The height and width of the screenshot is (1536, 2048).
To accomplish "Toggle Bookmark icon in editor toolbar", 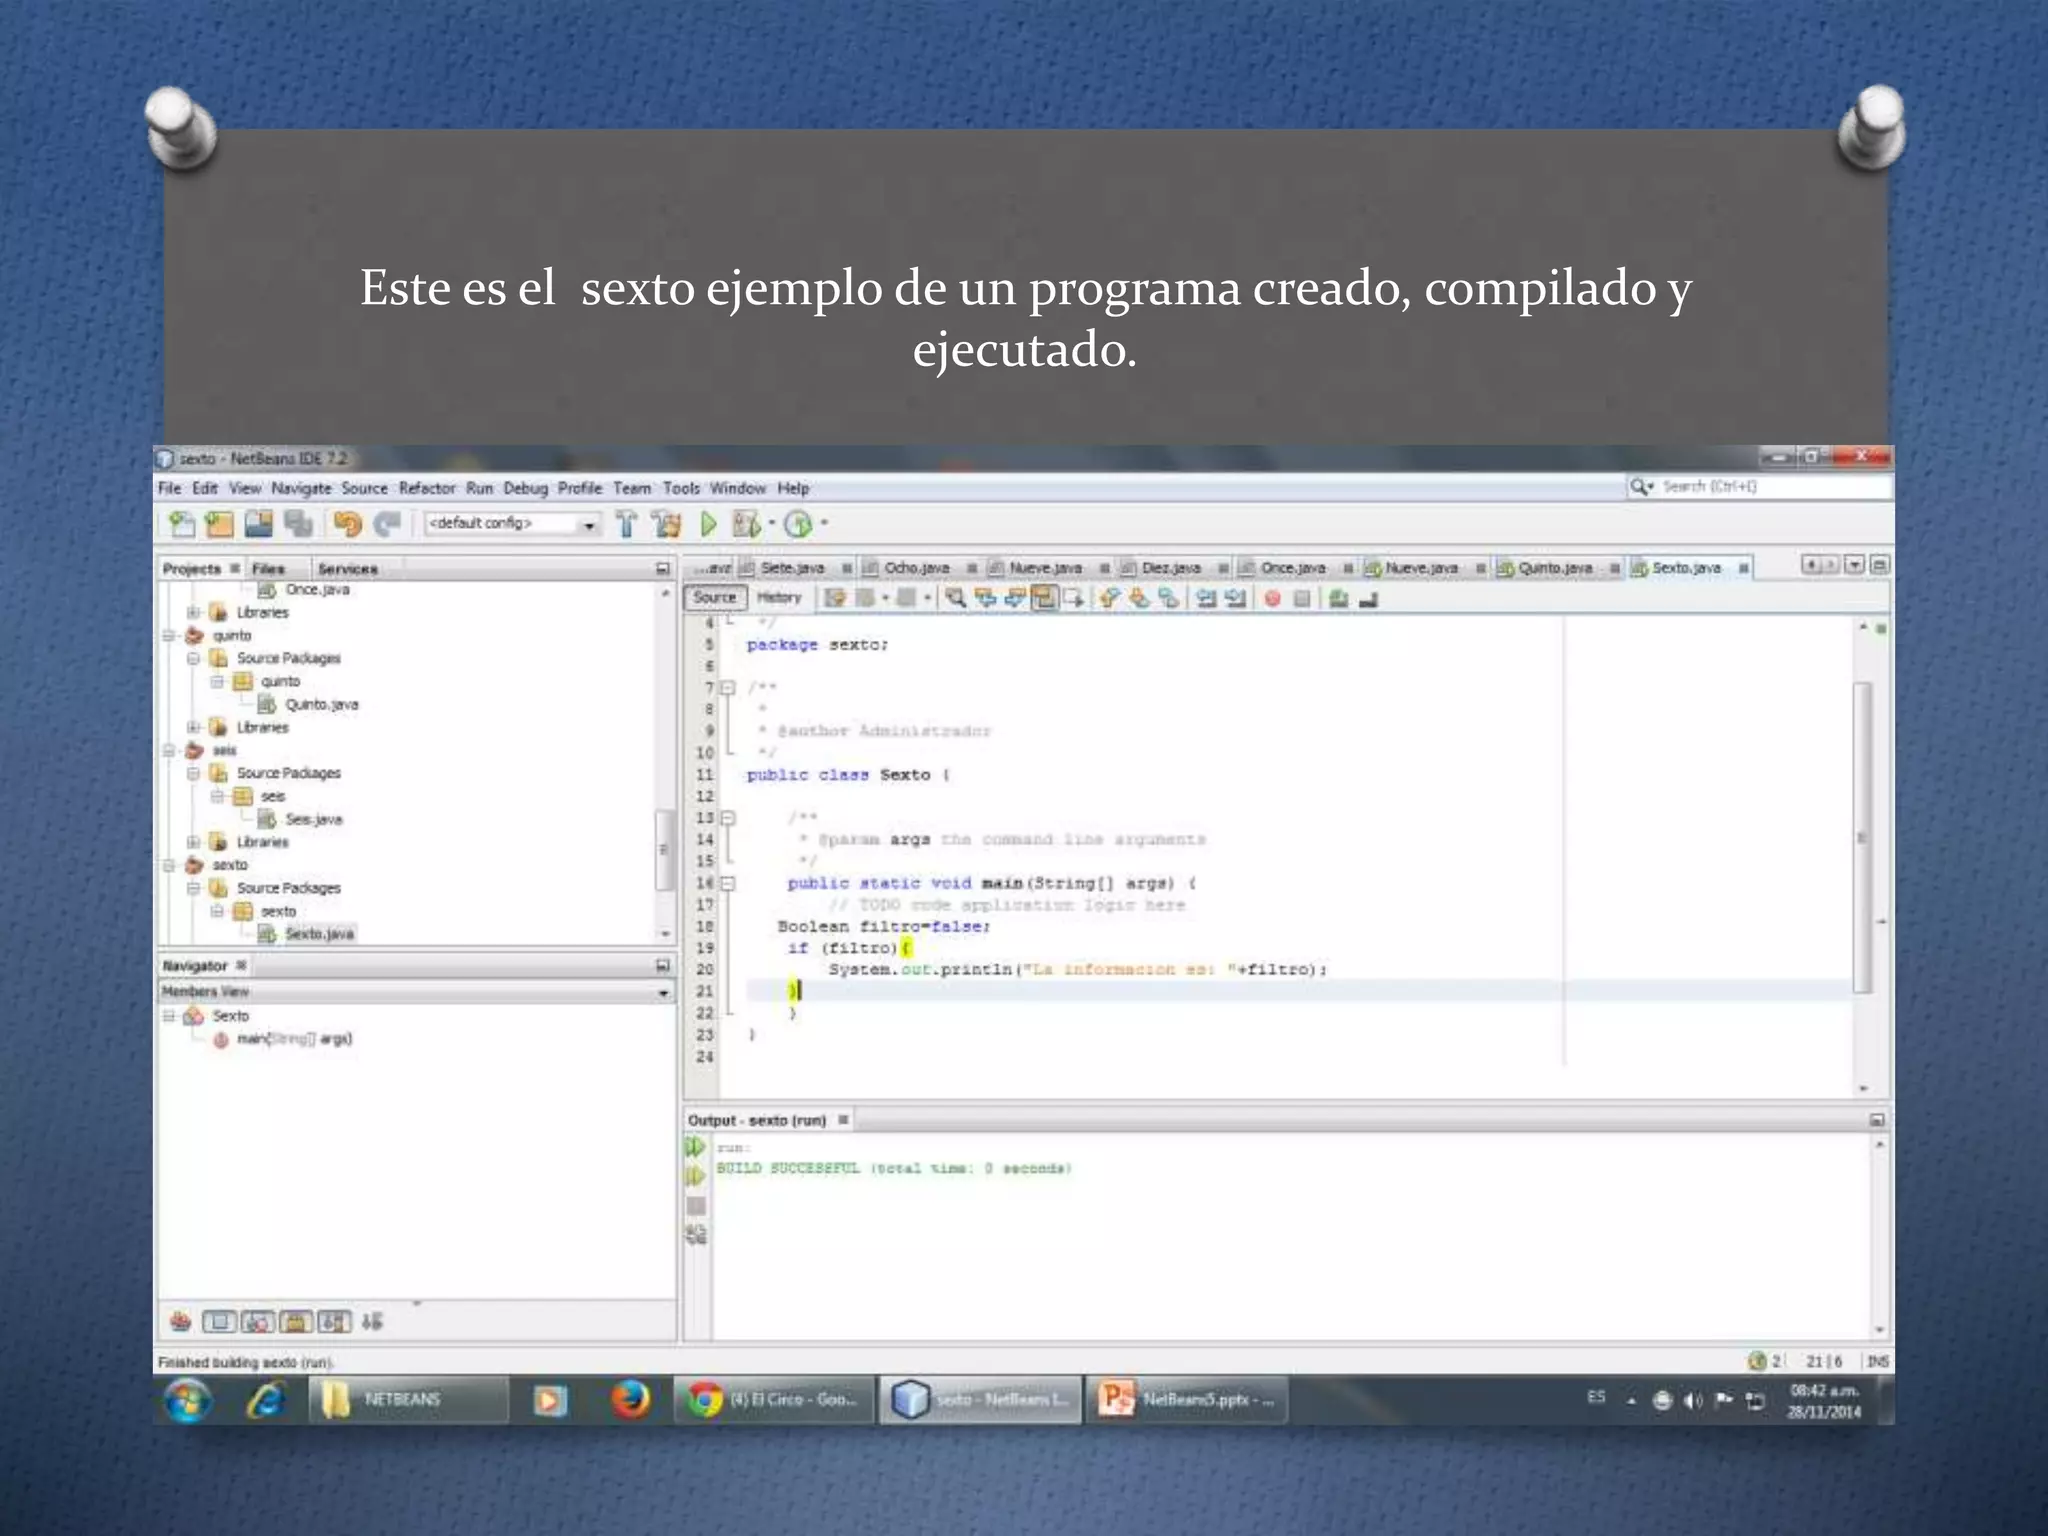I will [1168, 598].
